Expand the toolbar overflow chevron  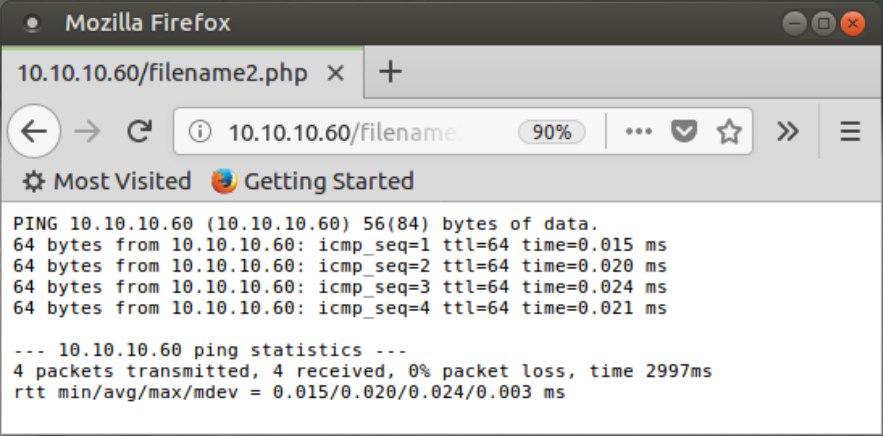(x=787, y=132)
